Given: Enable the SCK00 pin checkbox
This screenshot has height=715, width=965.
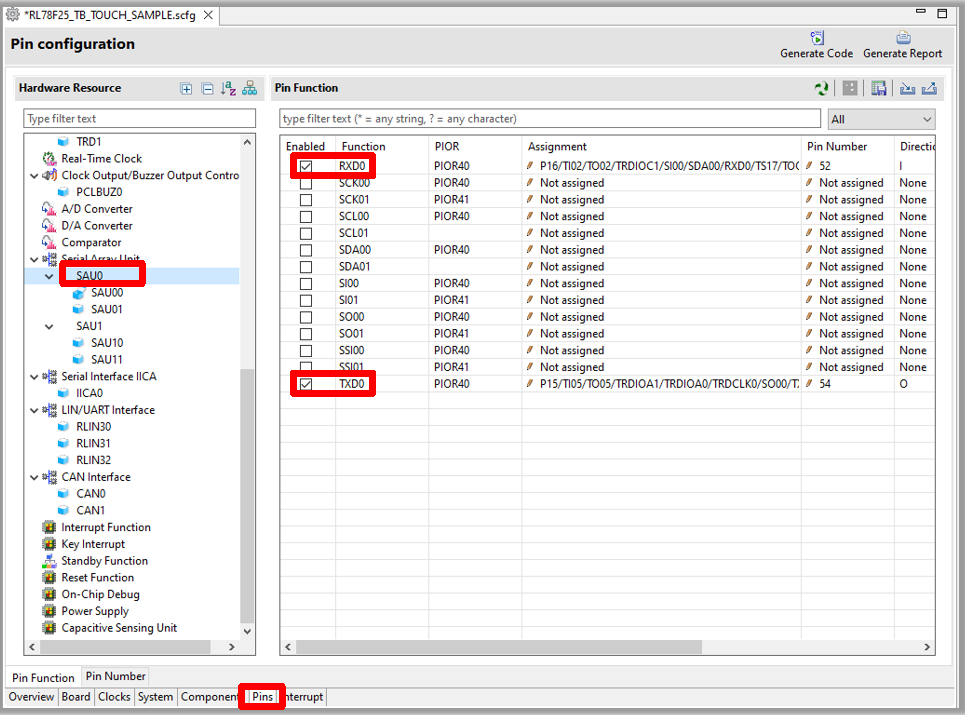Looking at the screenshot, I should (x=306, y=183).
